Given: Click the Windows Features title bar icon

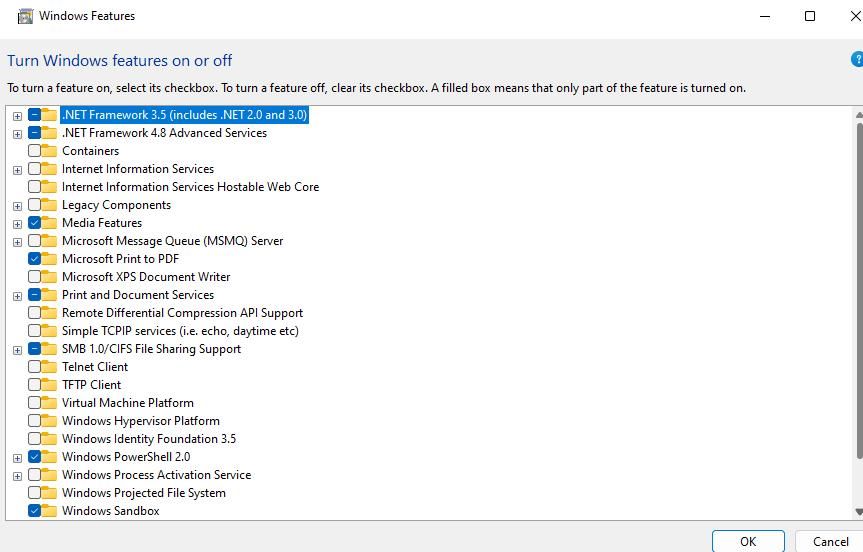Looking at the screenshot, I should (x=25, y=17).
